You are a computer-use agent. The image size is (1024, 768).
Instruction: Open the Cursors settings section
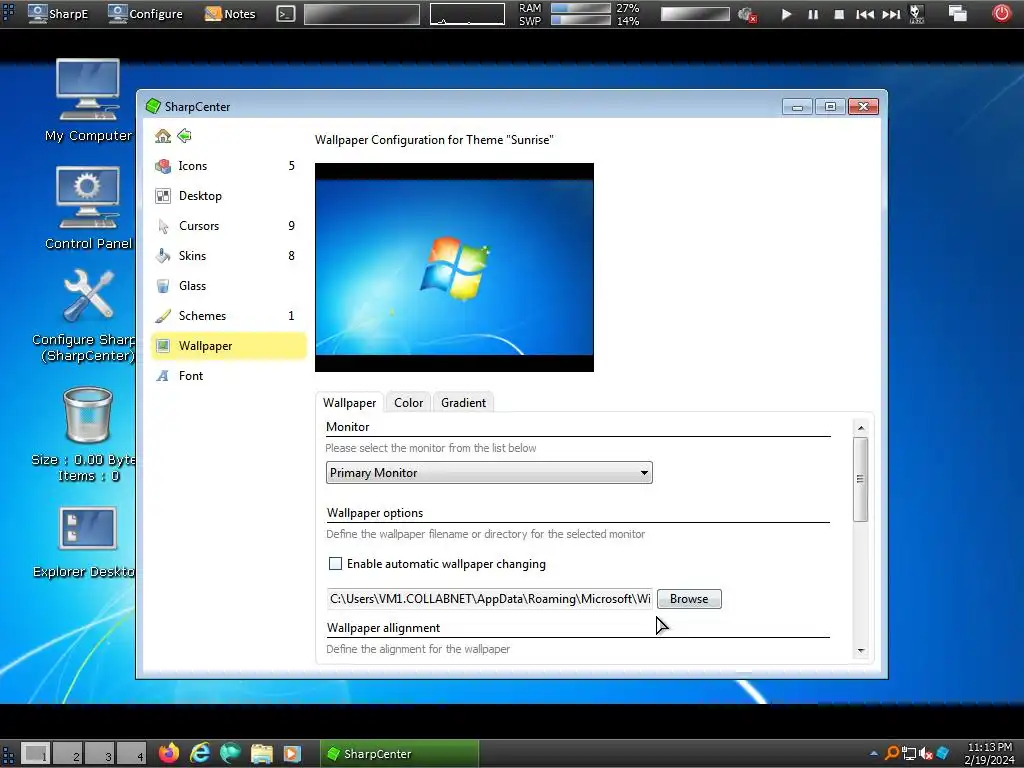[x=227, y=226]
